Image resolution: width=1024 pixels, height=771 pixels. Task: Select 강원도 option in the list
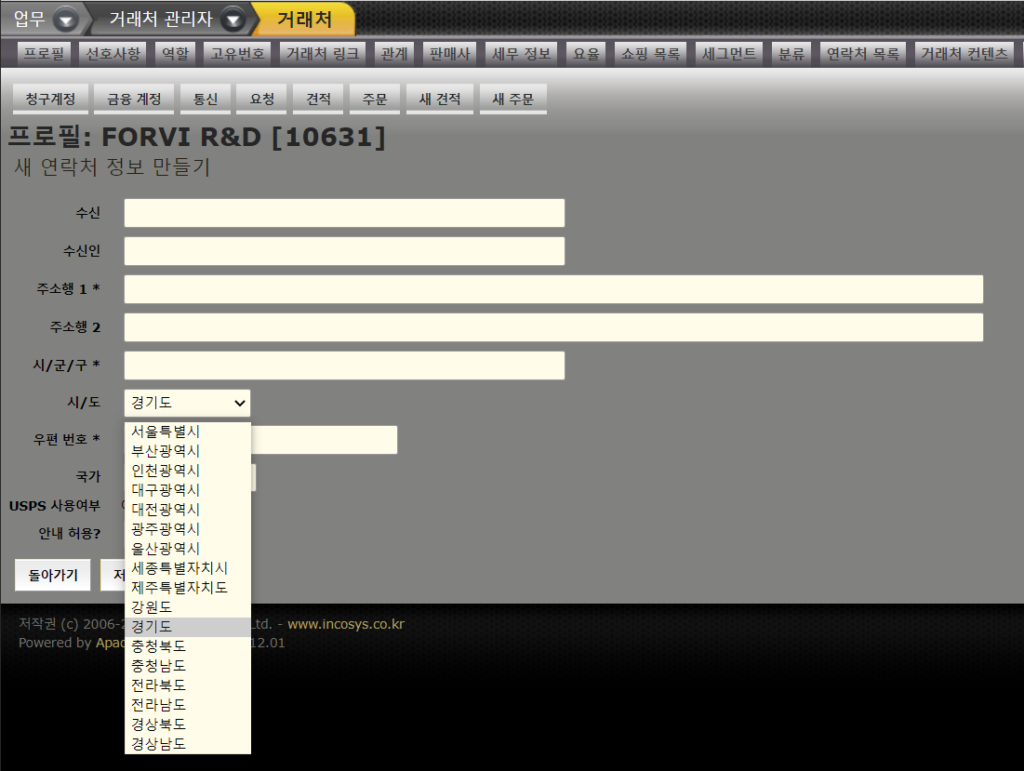(x=152, y=607)
